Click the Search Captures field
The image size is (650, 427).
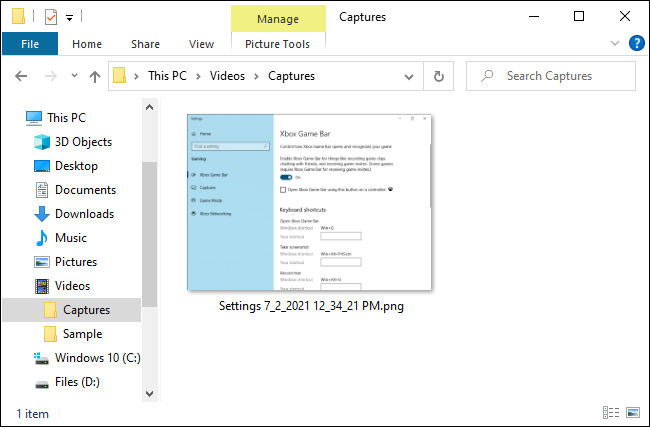pyautogui.click(x=560, y=76)
